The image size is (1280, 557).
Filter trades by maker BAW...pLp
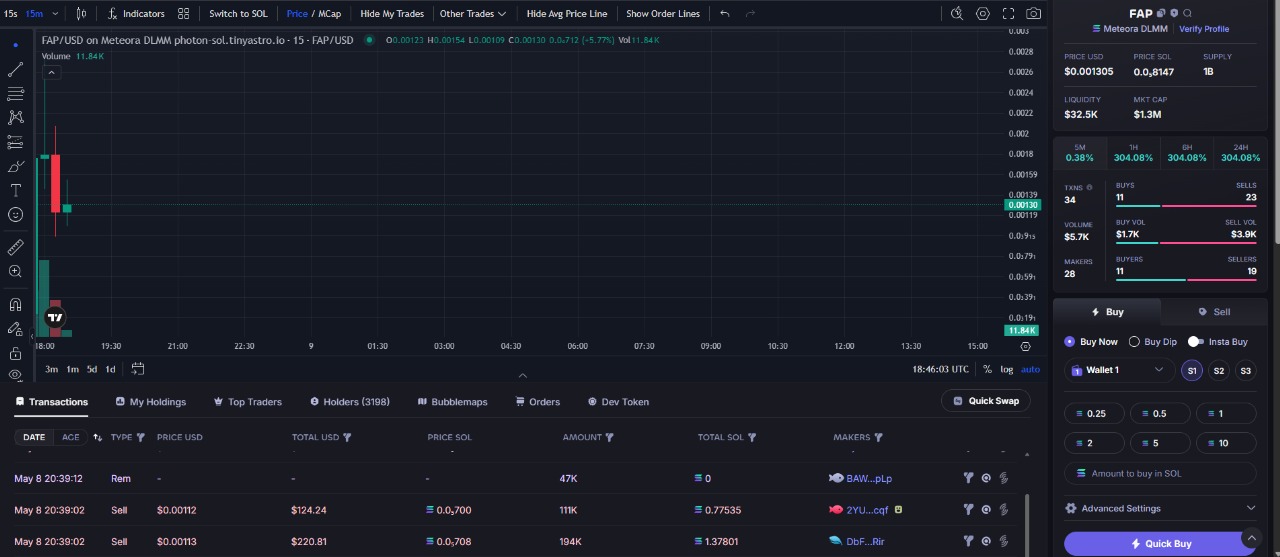click(968, 478)
